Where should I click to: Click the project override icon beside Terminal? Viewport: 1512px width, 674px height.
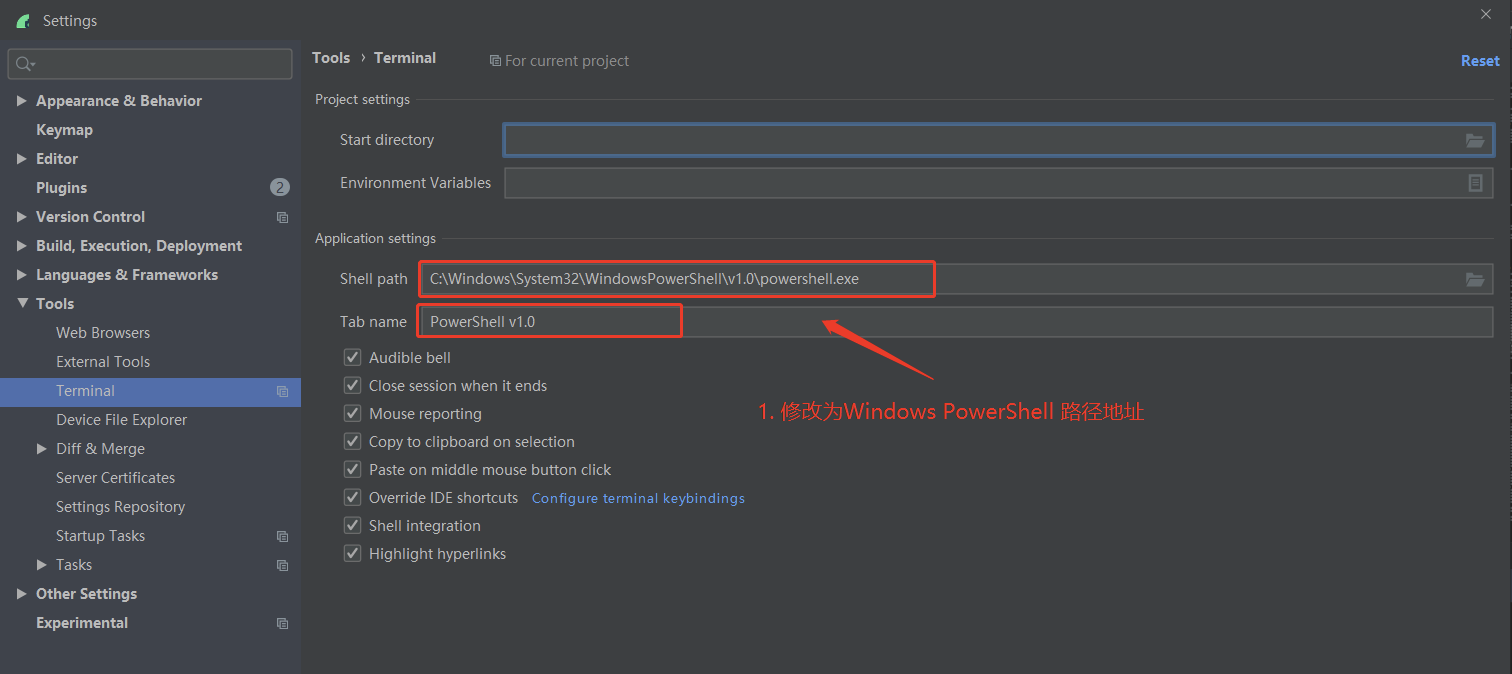(x=282, y=391)
